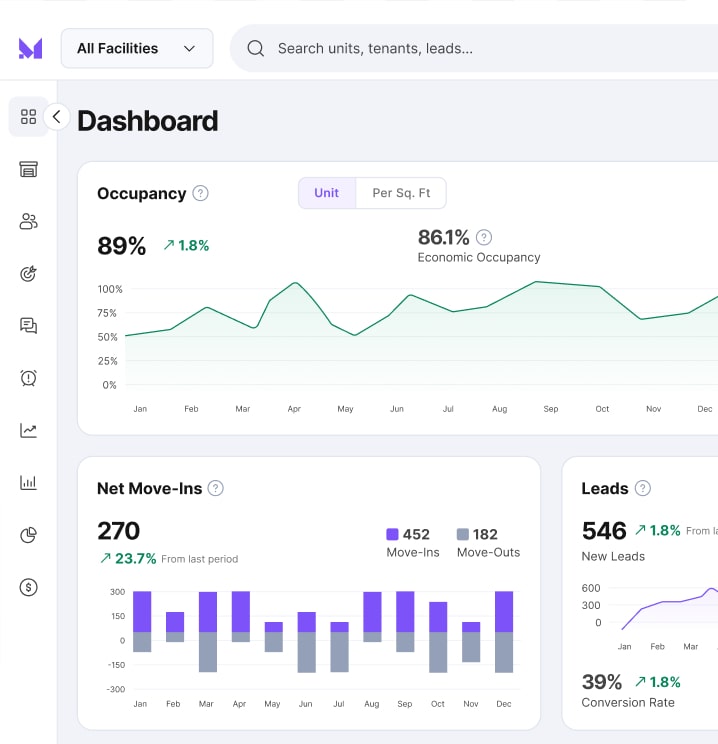Image resolution: width=718 pixels, height=744 pixels.
Task: Open the tenants people icon in sidebar
Action: [28, 222]
